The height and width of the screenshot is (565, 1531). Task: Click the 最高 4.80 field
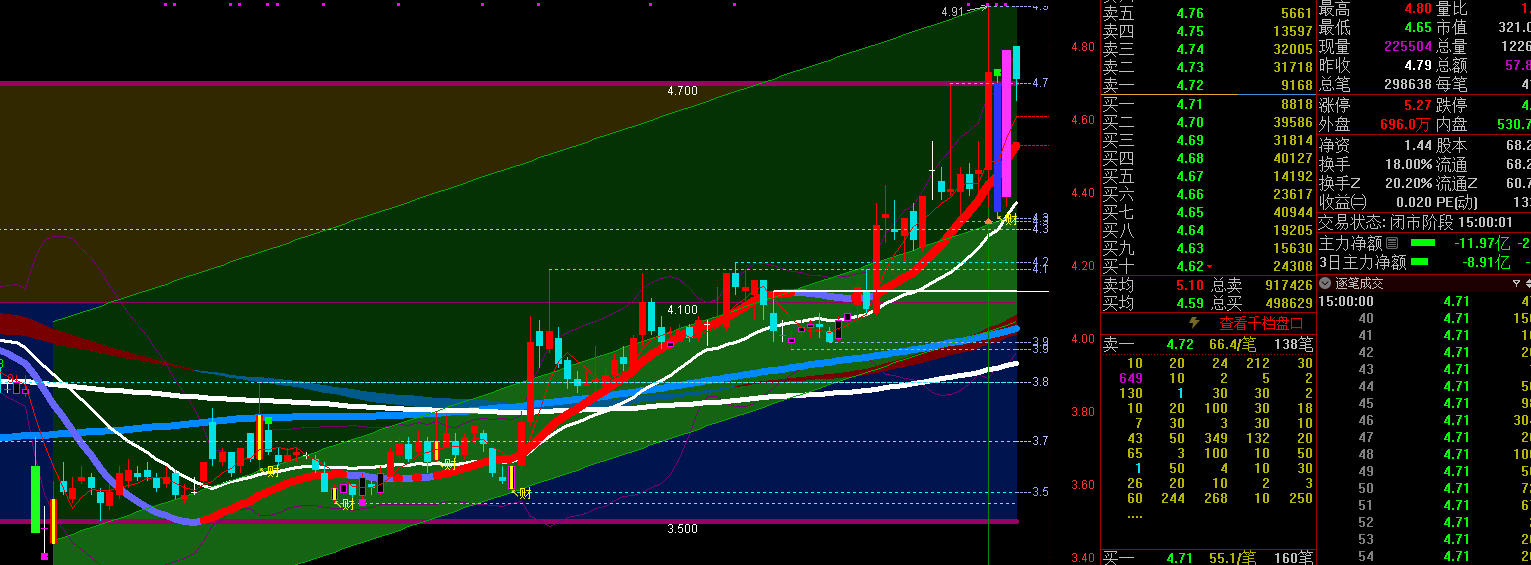pos(1375,9)
